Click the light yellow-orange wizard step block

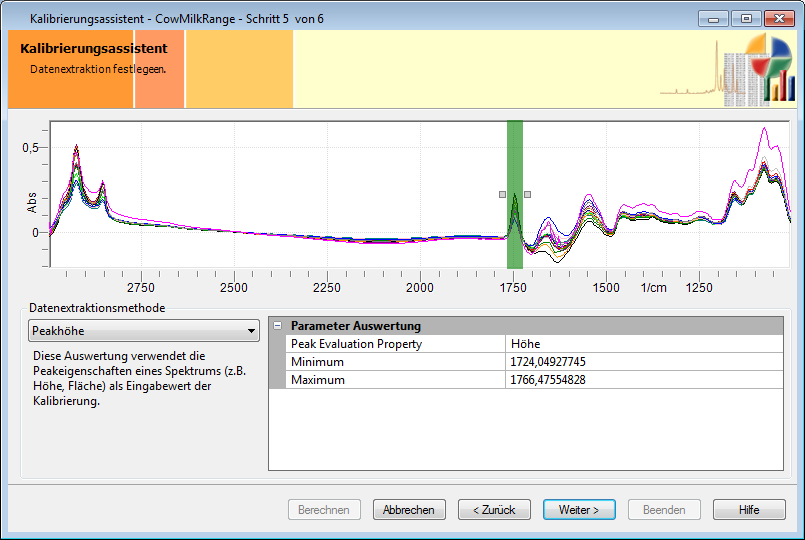239,69
